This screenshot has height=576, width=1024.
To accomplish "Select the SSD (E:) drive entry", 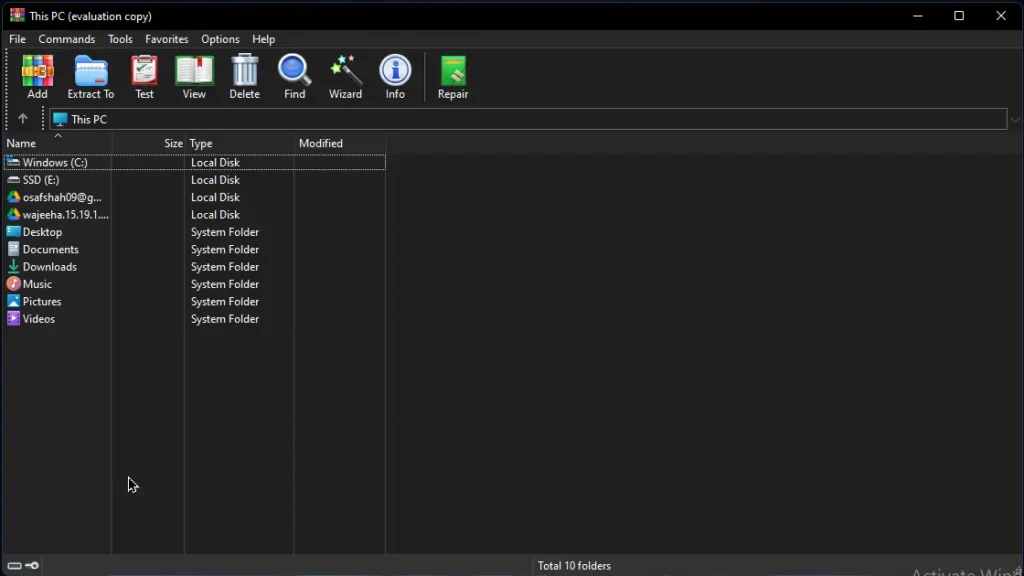I will click(x=41, y=180).
